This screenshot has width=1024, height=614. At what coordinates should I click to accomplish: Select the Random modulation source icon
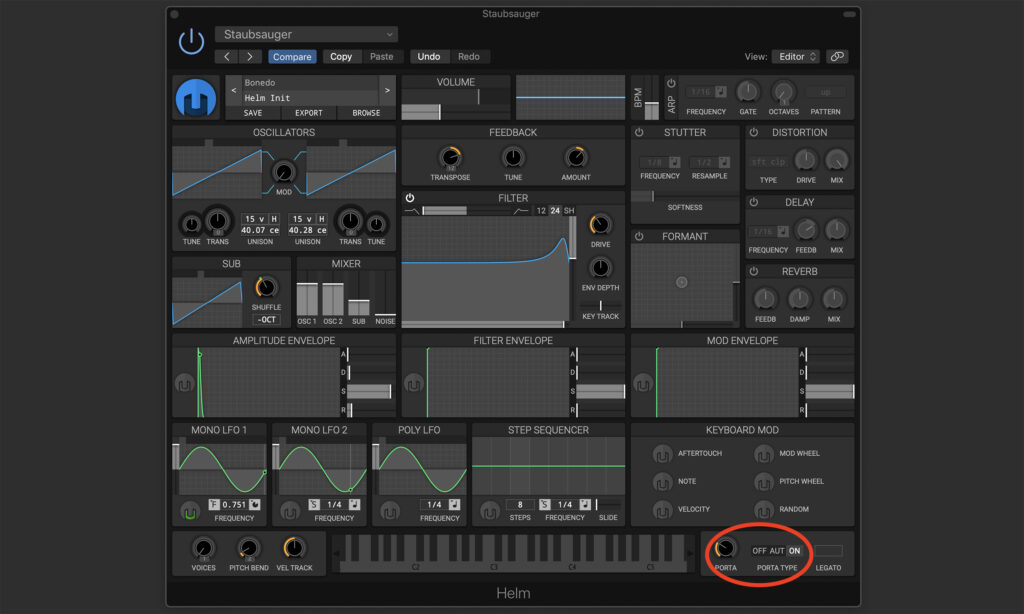763,509
